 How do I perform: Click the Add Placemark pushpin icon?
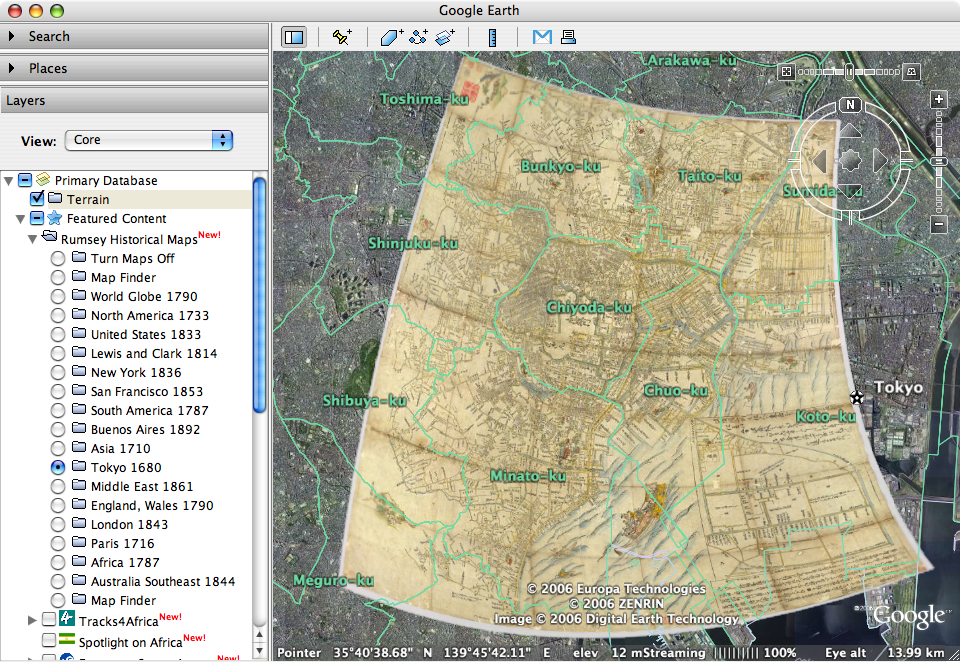[342, 37]
